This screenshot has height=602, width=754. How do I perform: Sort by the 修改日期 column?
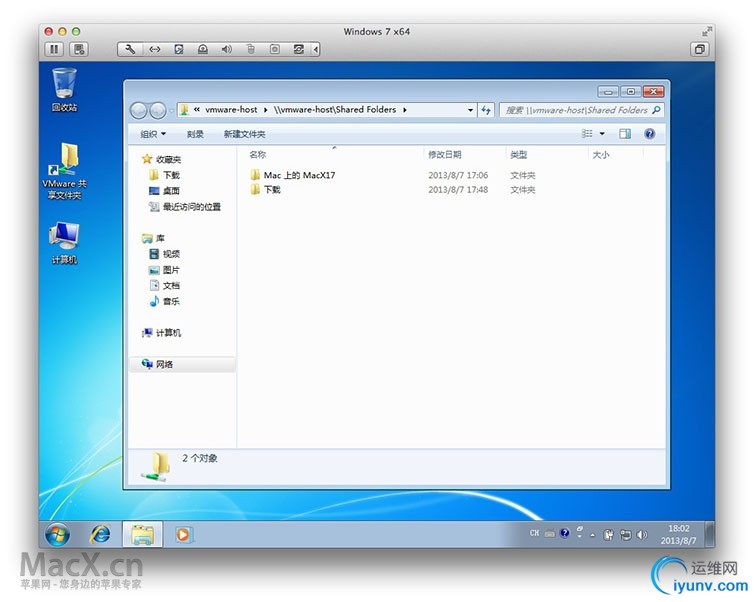444,154
